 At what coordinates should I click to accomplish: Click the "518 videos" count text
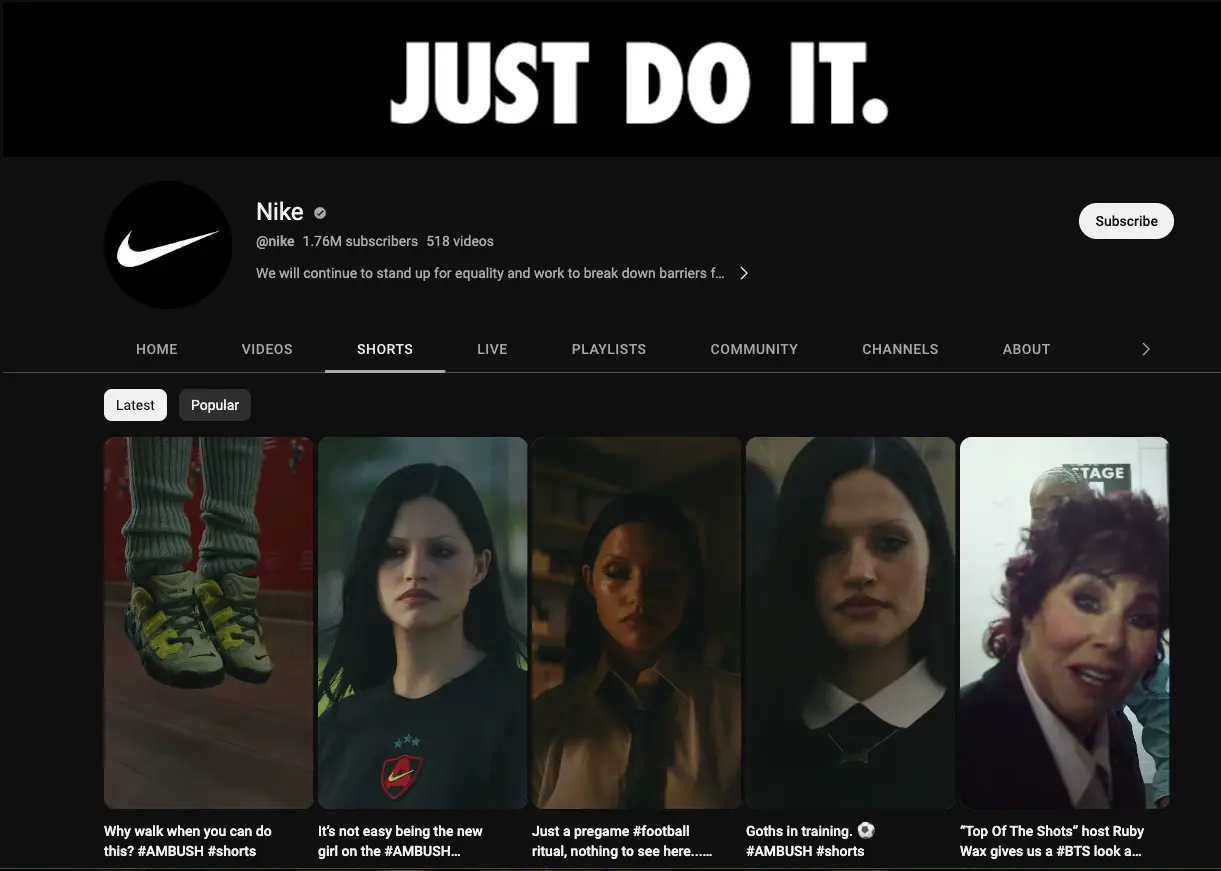tap(460, 241)
